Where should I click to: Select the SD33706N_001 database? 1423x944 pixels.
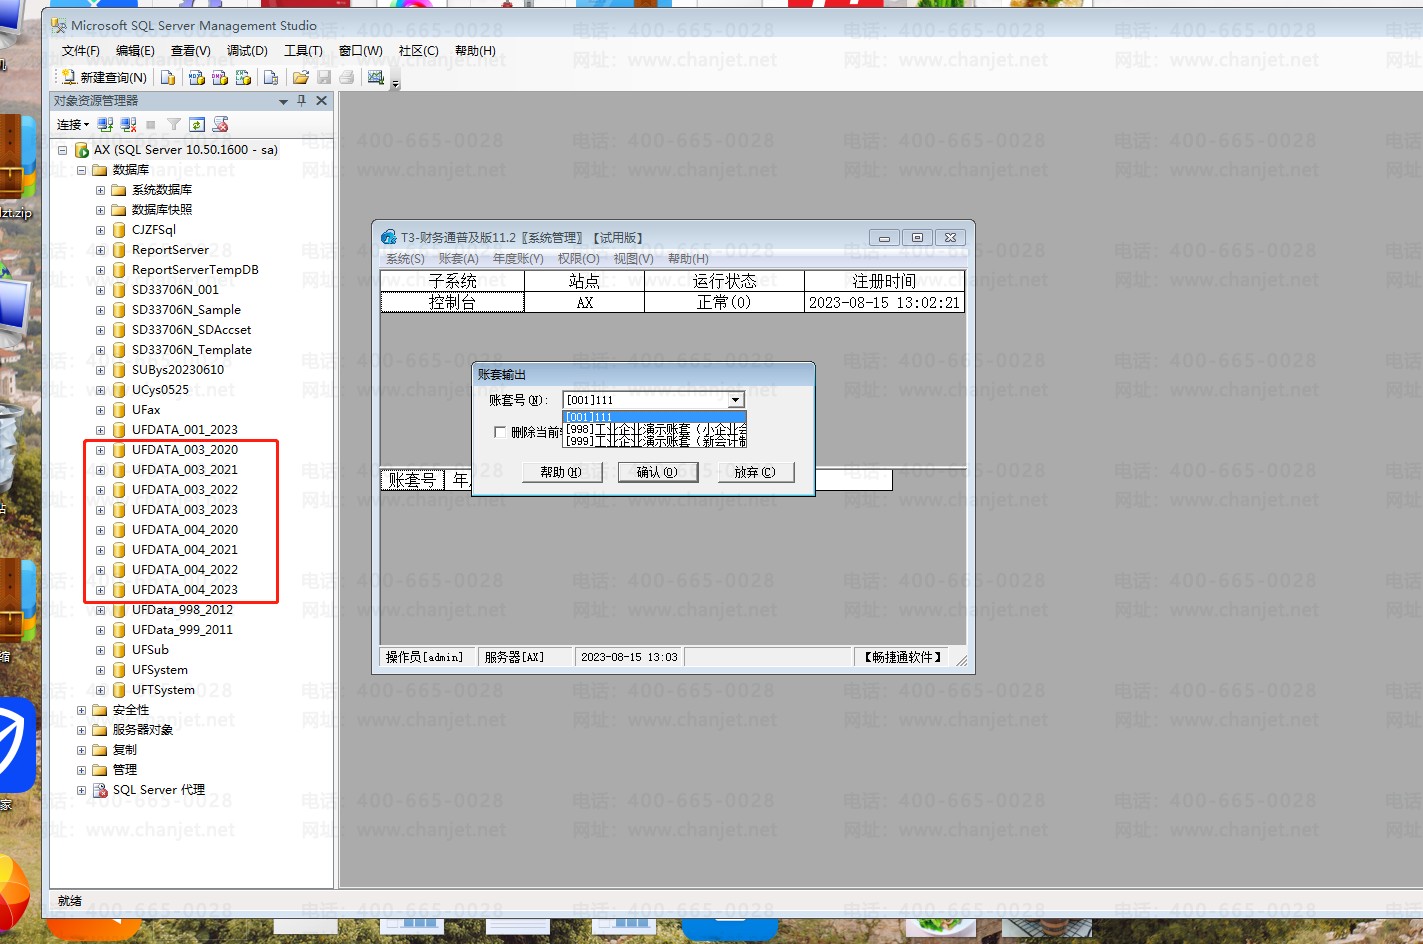click(175, 290)
